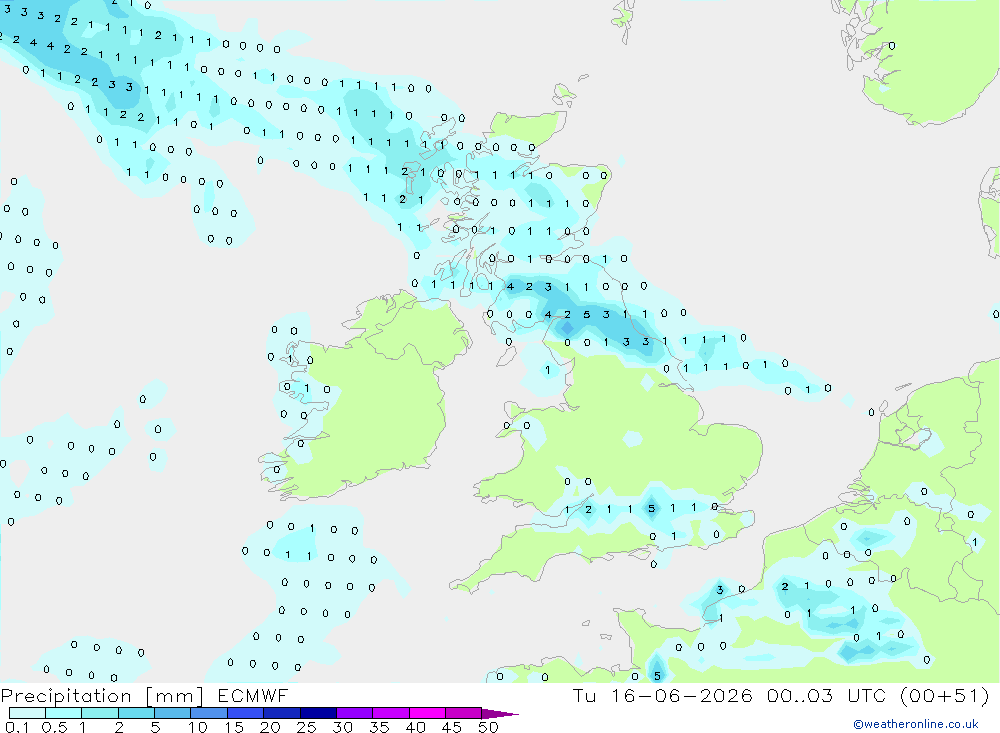Click the weekday abbreviation Tu
This screenshot has height=733, width=1000.
point(584,695)
